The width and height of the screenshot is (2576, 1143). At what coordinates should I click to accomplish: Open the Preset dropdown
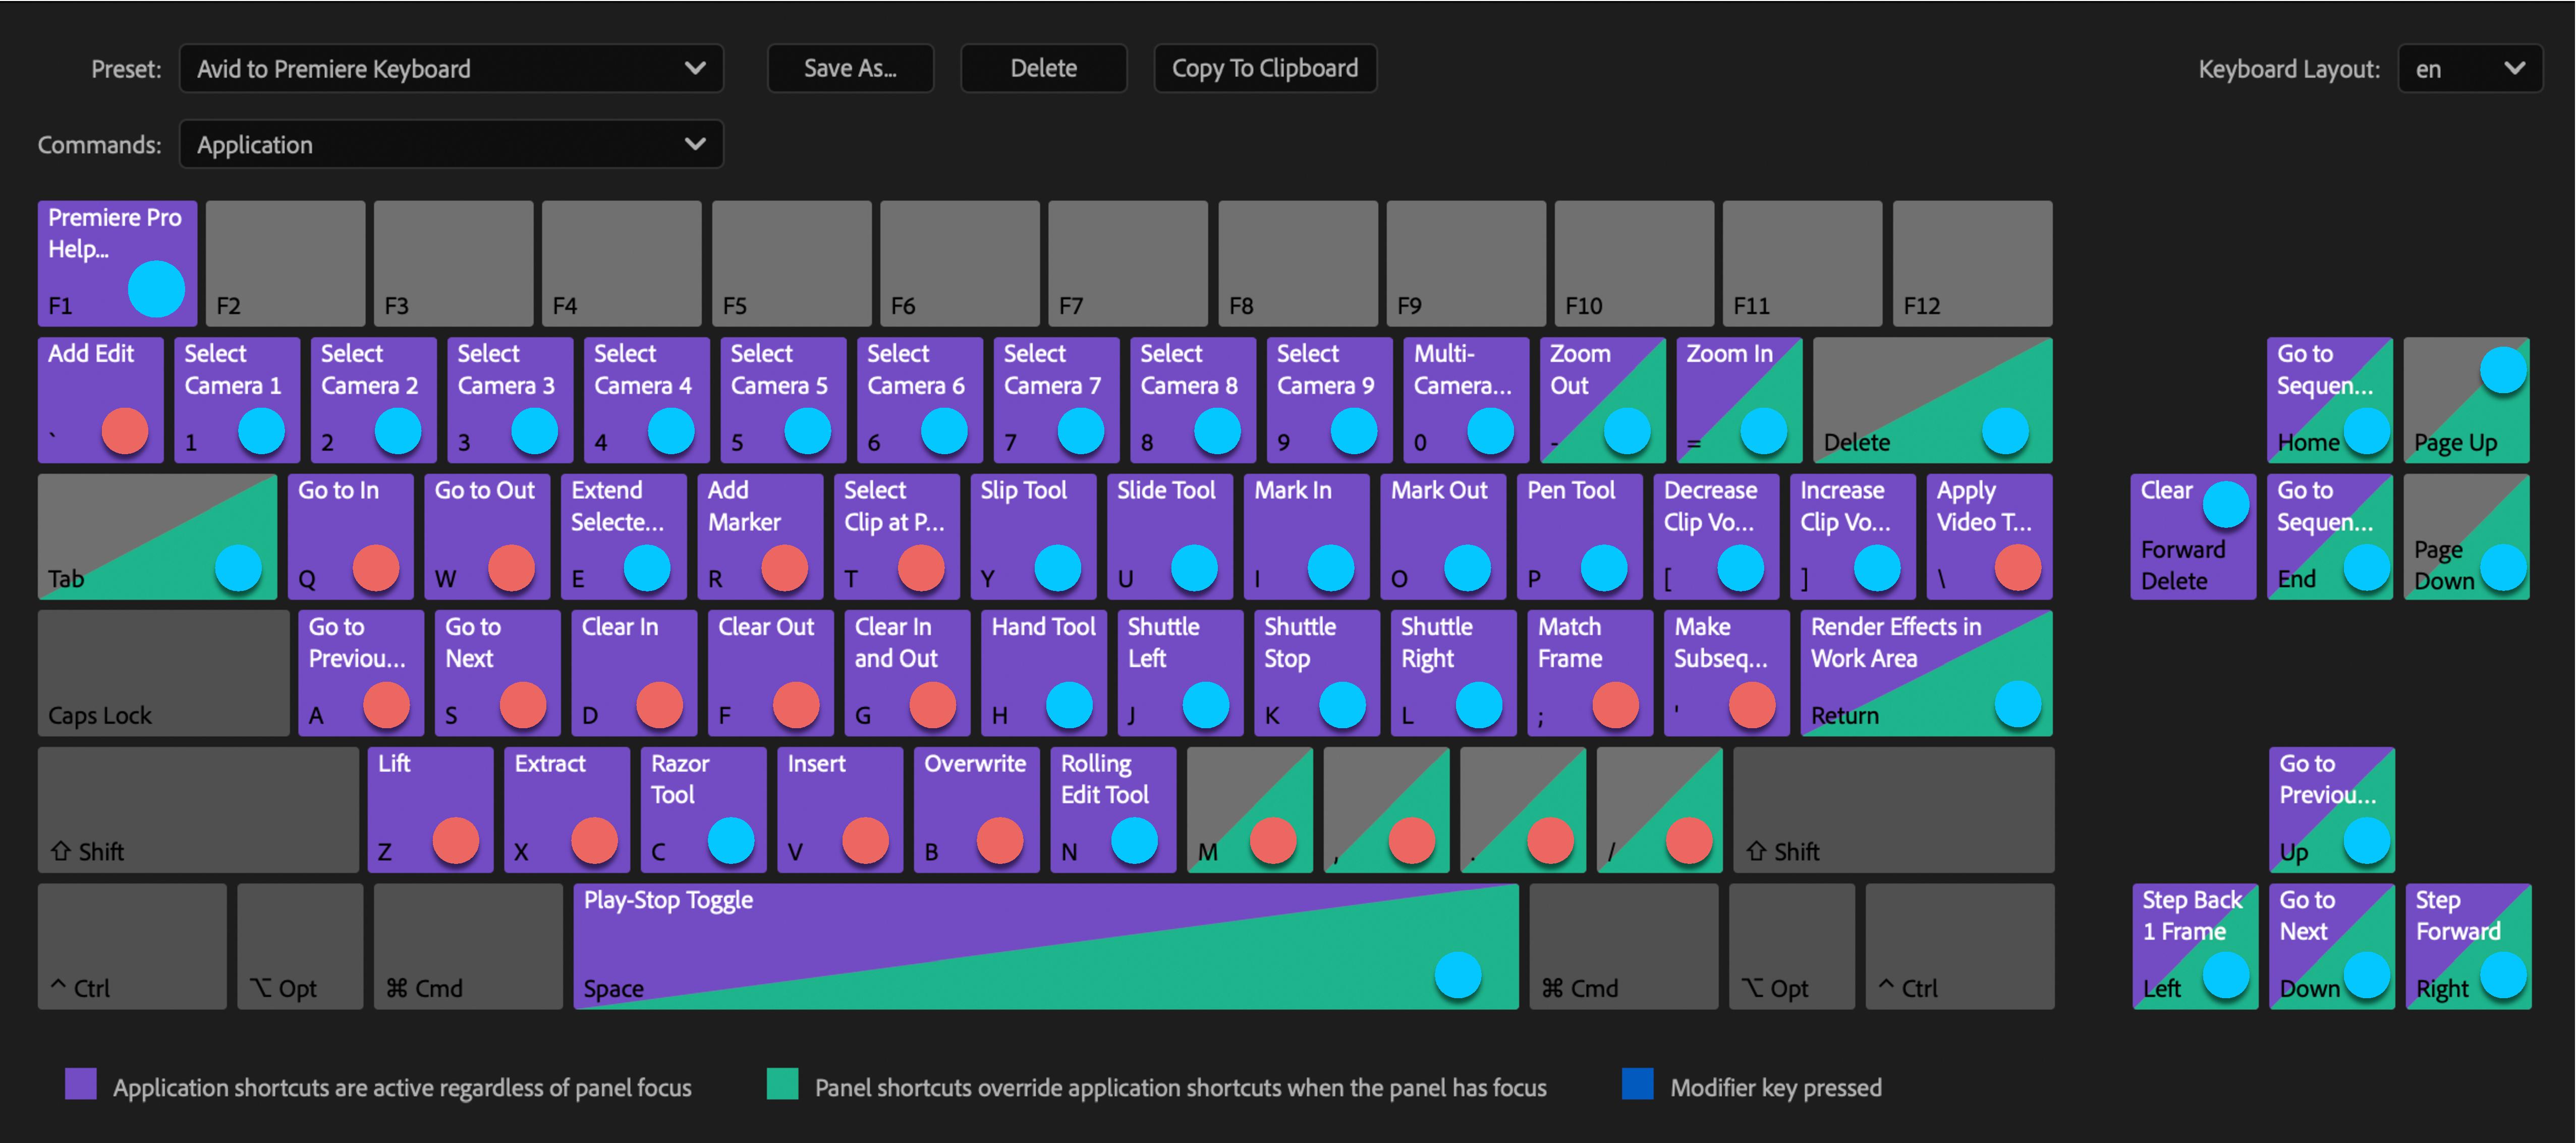click(451, 68)
